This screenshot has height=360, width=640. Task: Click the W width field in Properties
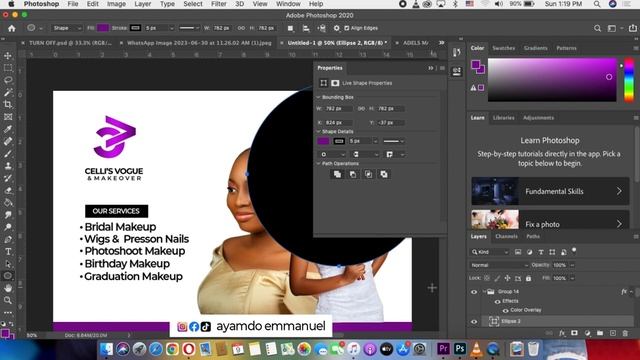338,109
